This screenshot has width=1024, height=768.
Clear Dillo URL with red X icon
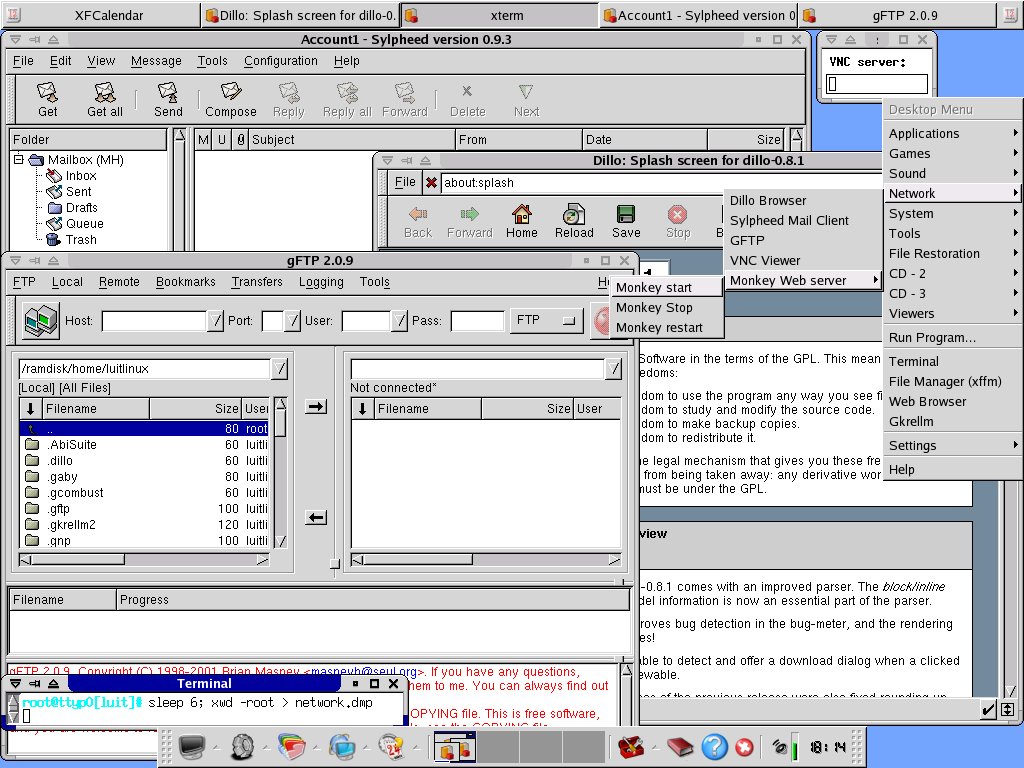click(x=431, y=183)
